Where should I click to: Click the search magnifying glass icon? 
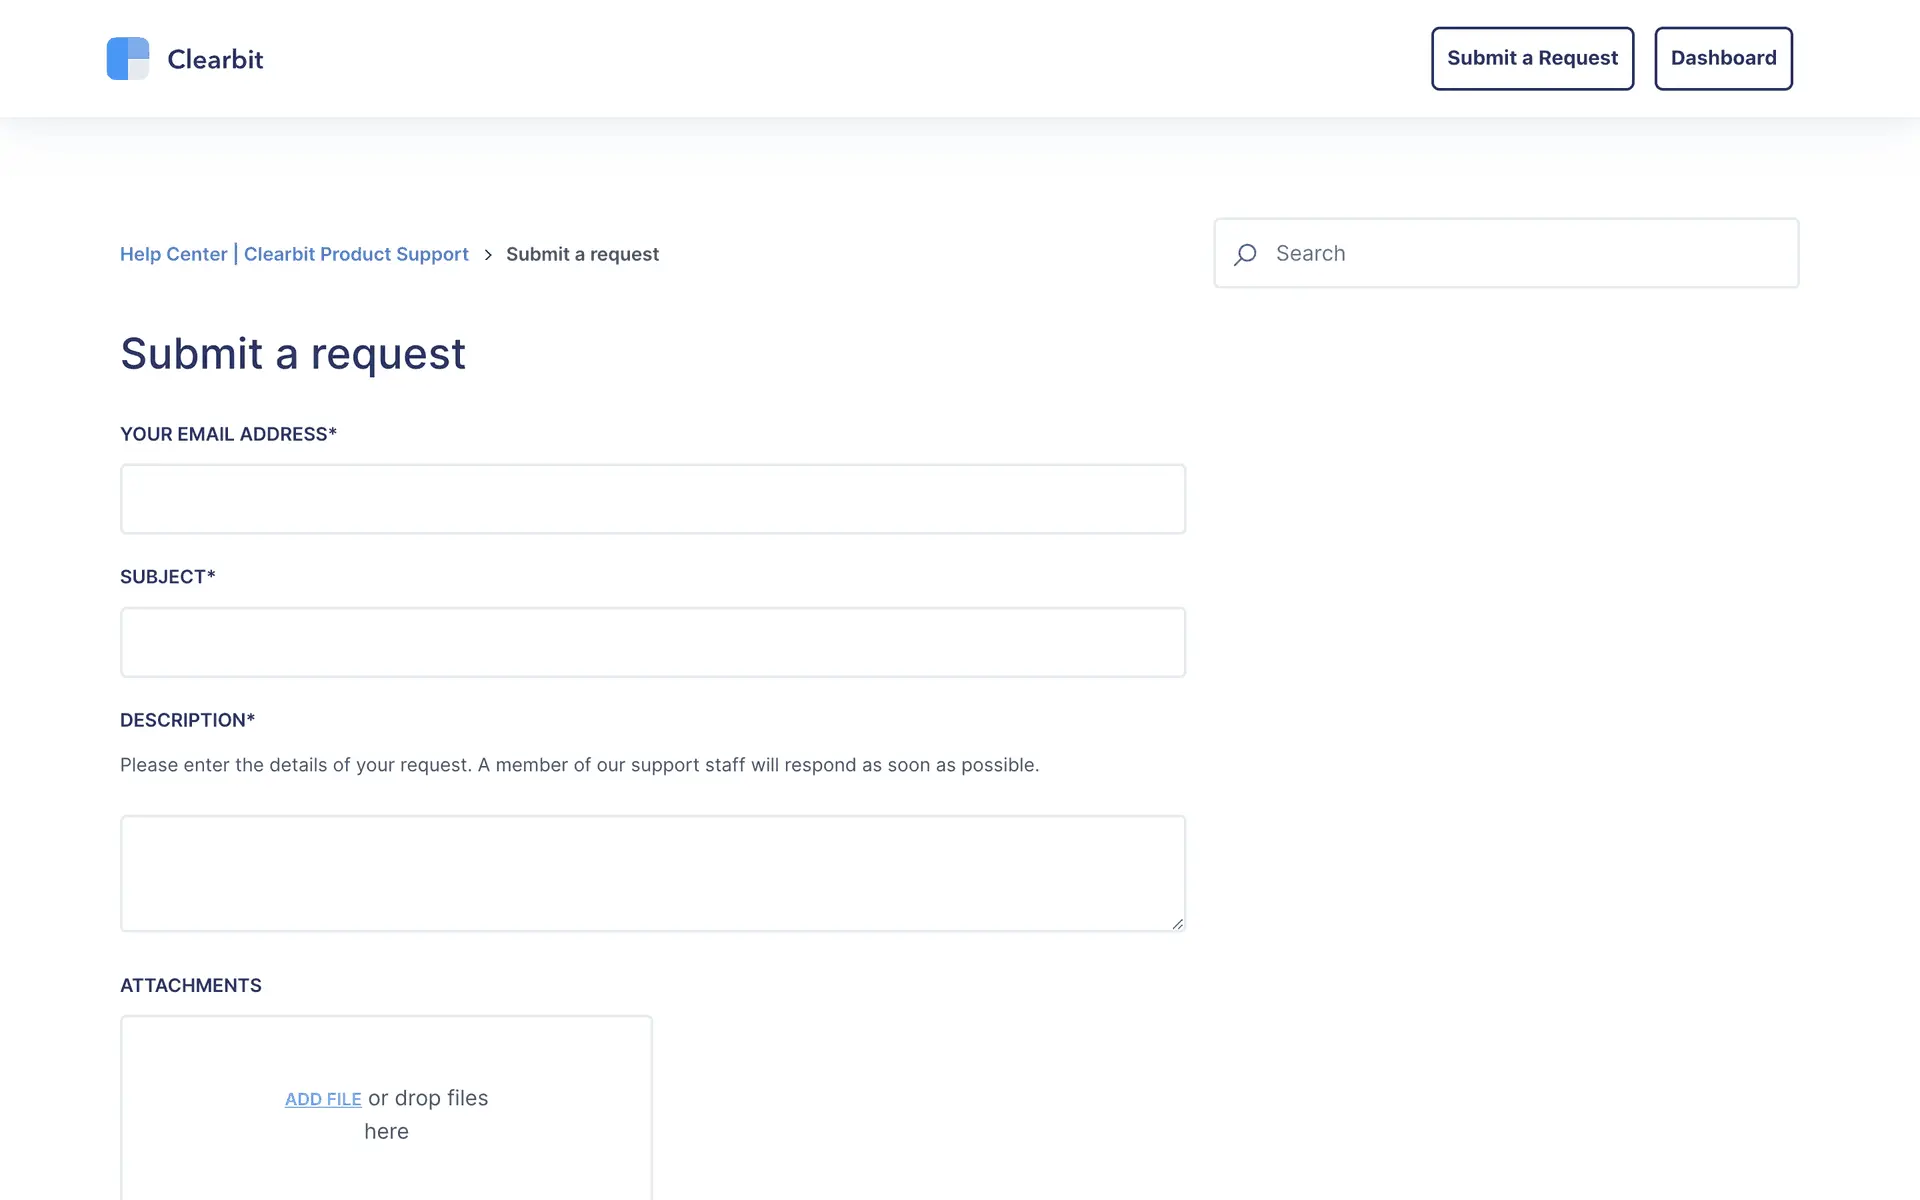[x=1245, y=254]
